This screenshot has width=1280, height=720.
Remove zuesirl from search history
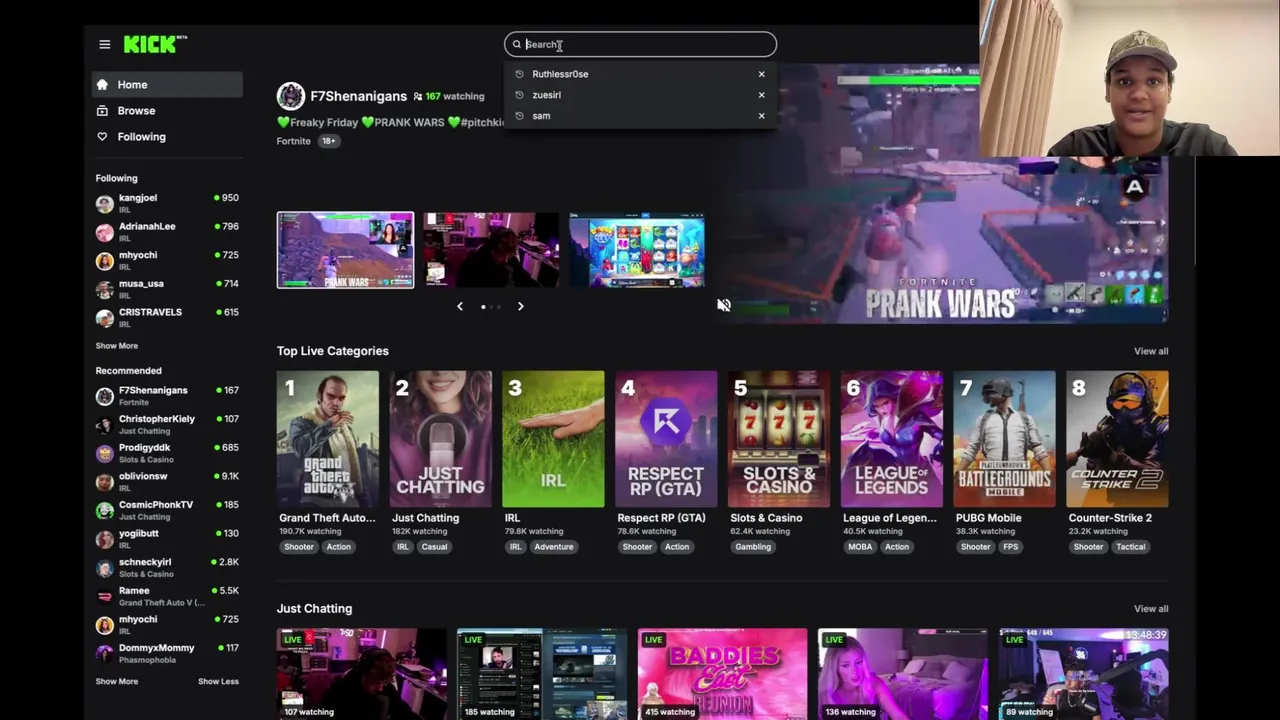click(761, 95)
